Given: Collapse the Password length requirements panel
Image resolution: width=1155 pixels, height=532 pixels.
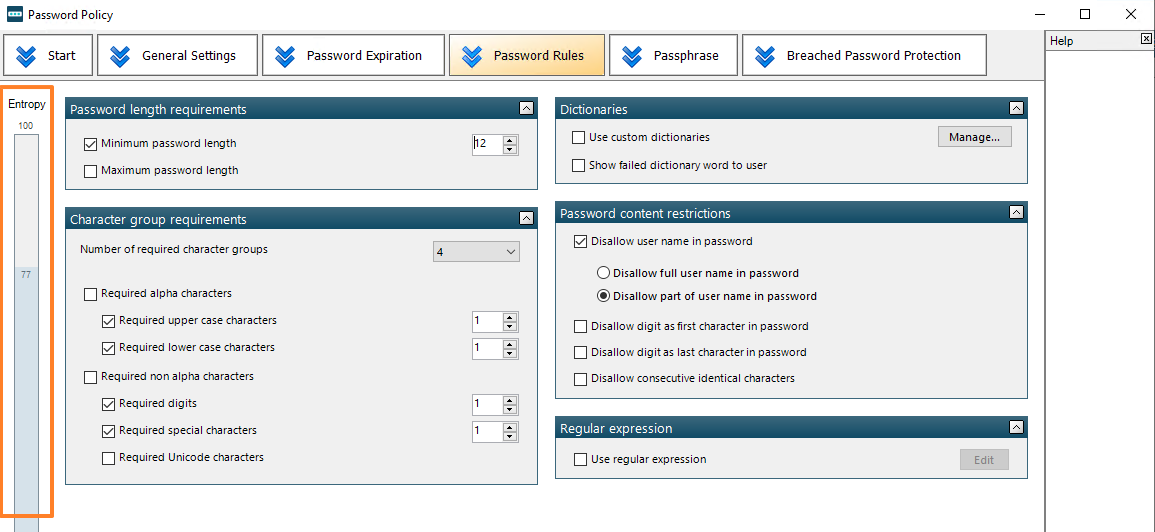Looking at the screenshot, I should point(526,109).
